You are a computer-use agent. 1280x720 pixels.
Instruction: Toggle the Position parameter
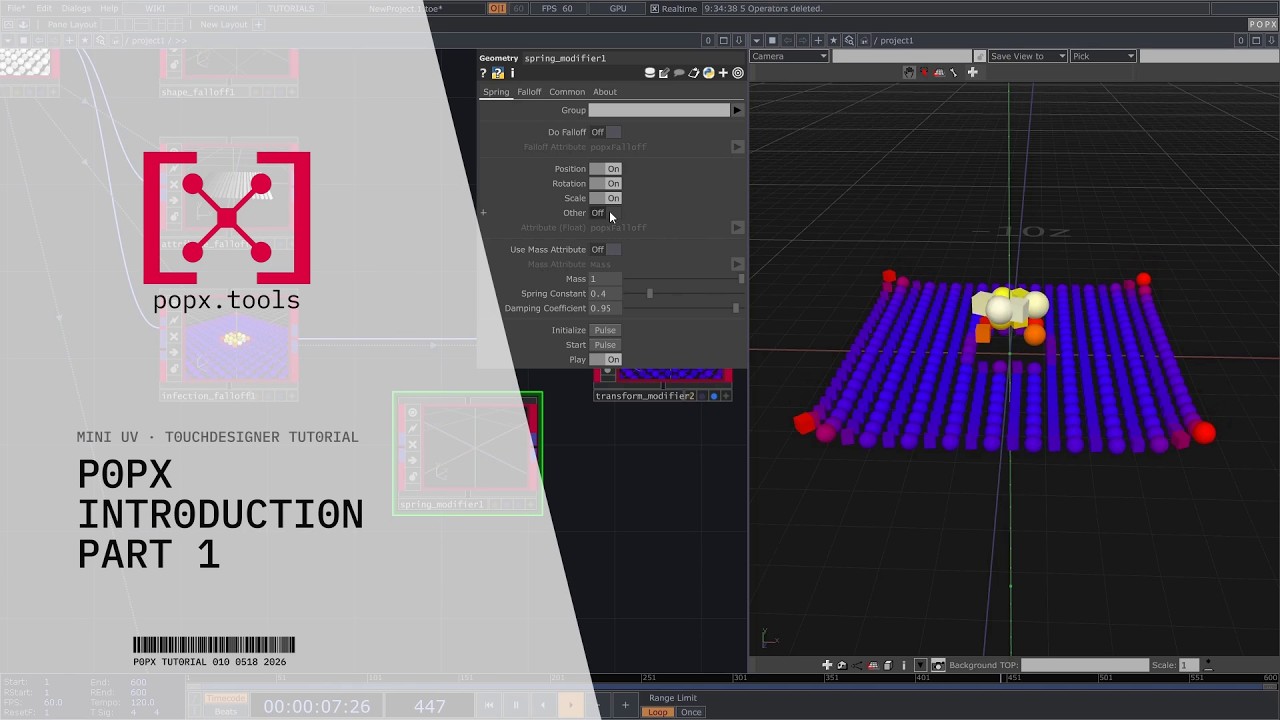click(605, 169)
